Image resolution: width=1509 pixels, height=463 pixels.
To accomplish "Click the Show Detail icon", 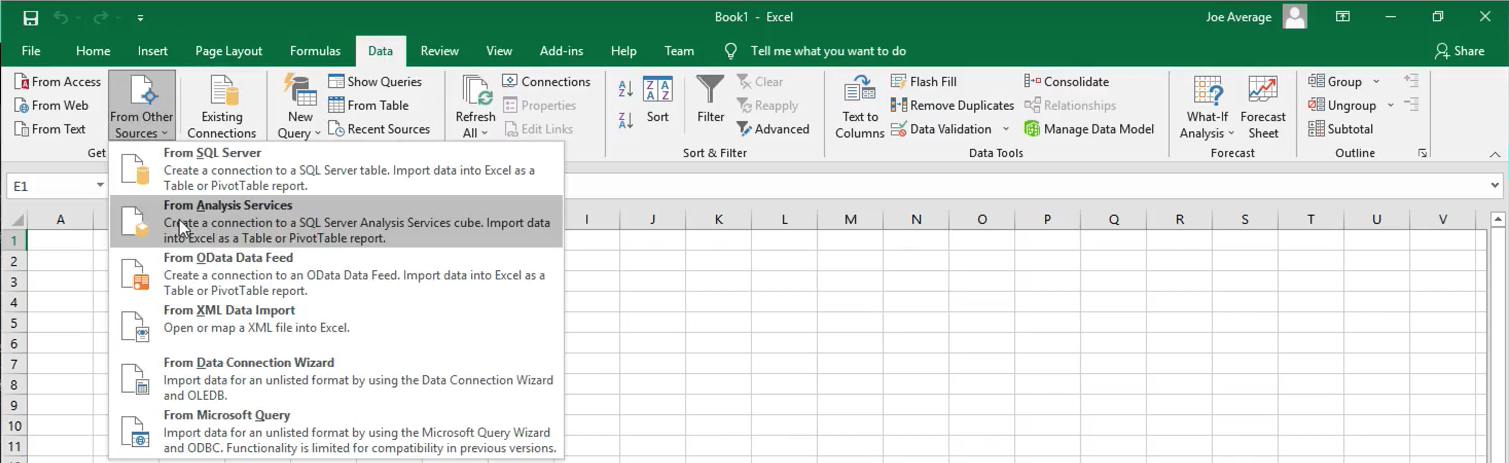I will tap(1411, 80).
